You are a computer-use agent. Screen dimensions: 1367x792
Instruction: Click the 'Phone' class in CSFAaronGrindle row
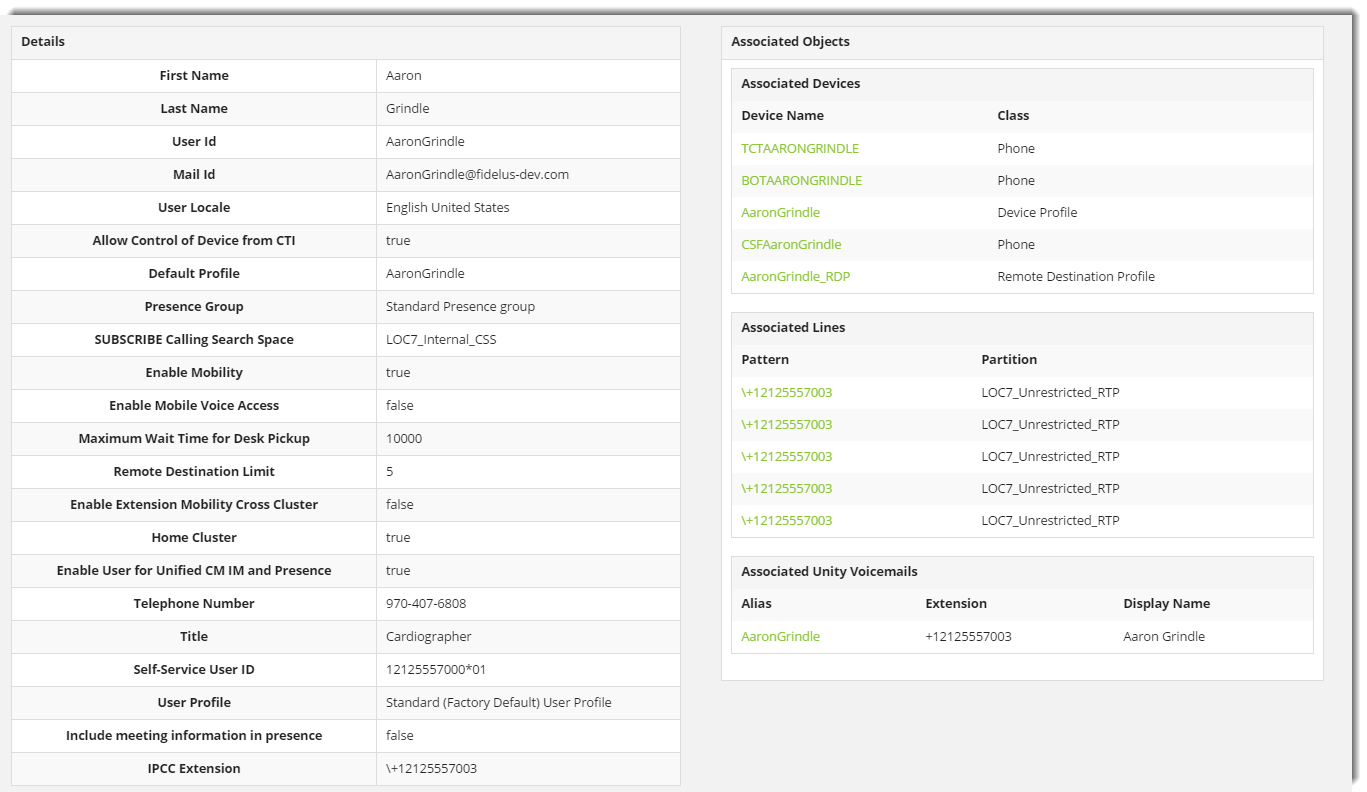coord(1016,244)
